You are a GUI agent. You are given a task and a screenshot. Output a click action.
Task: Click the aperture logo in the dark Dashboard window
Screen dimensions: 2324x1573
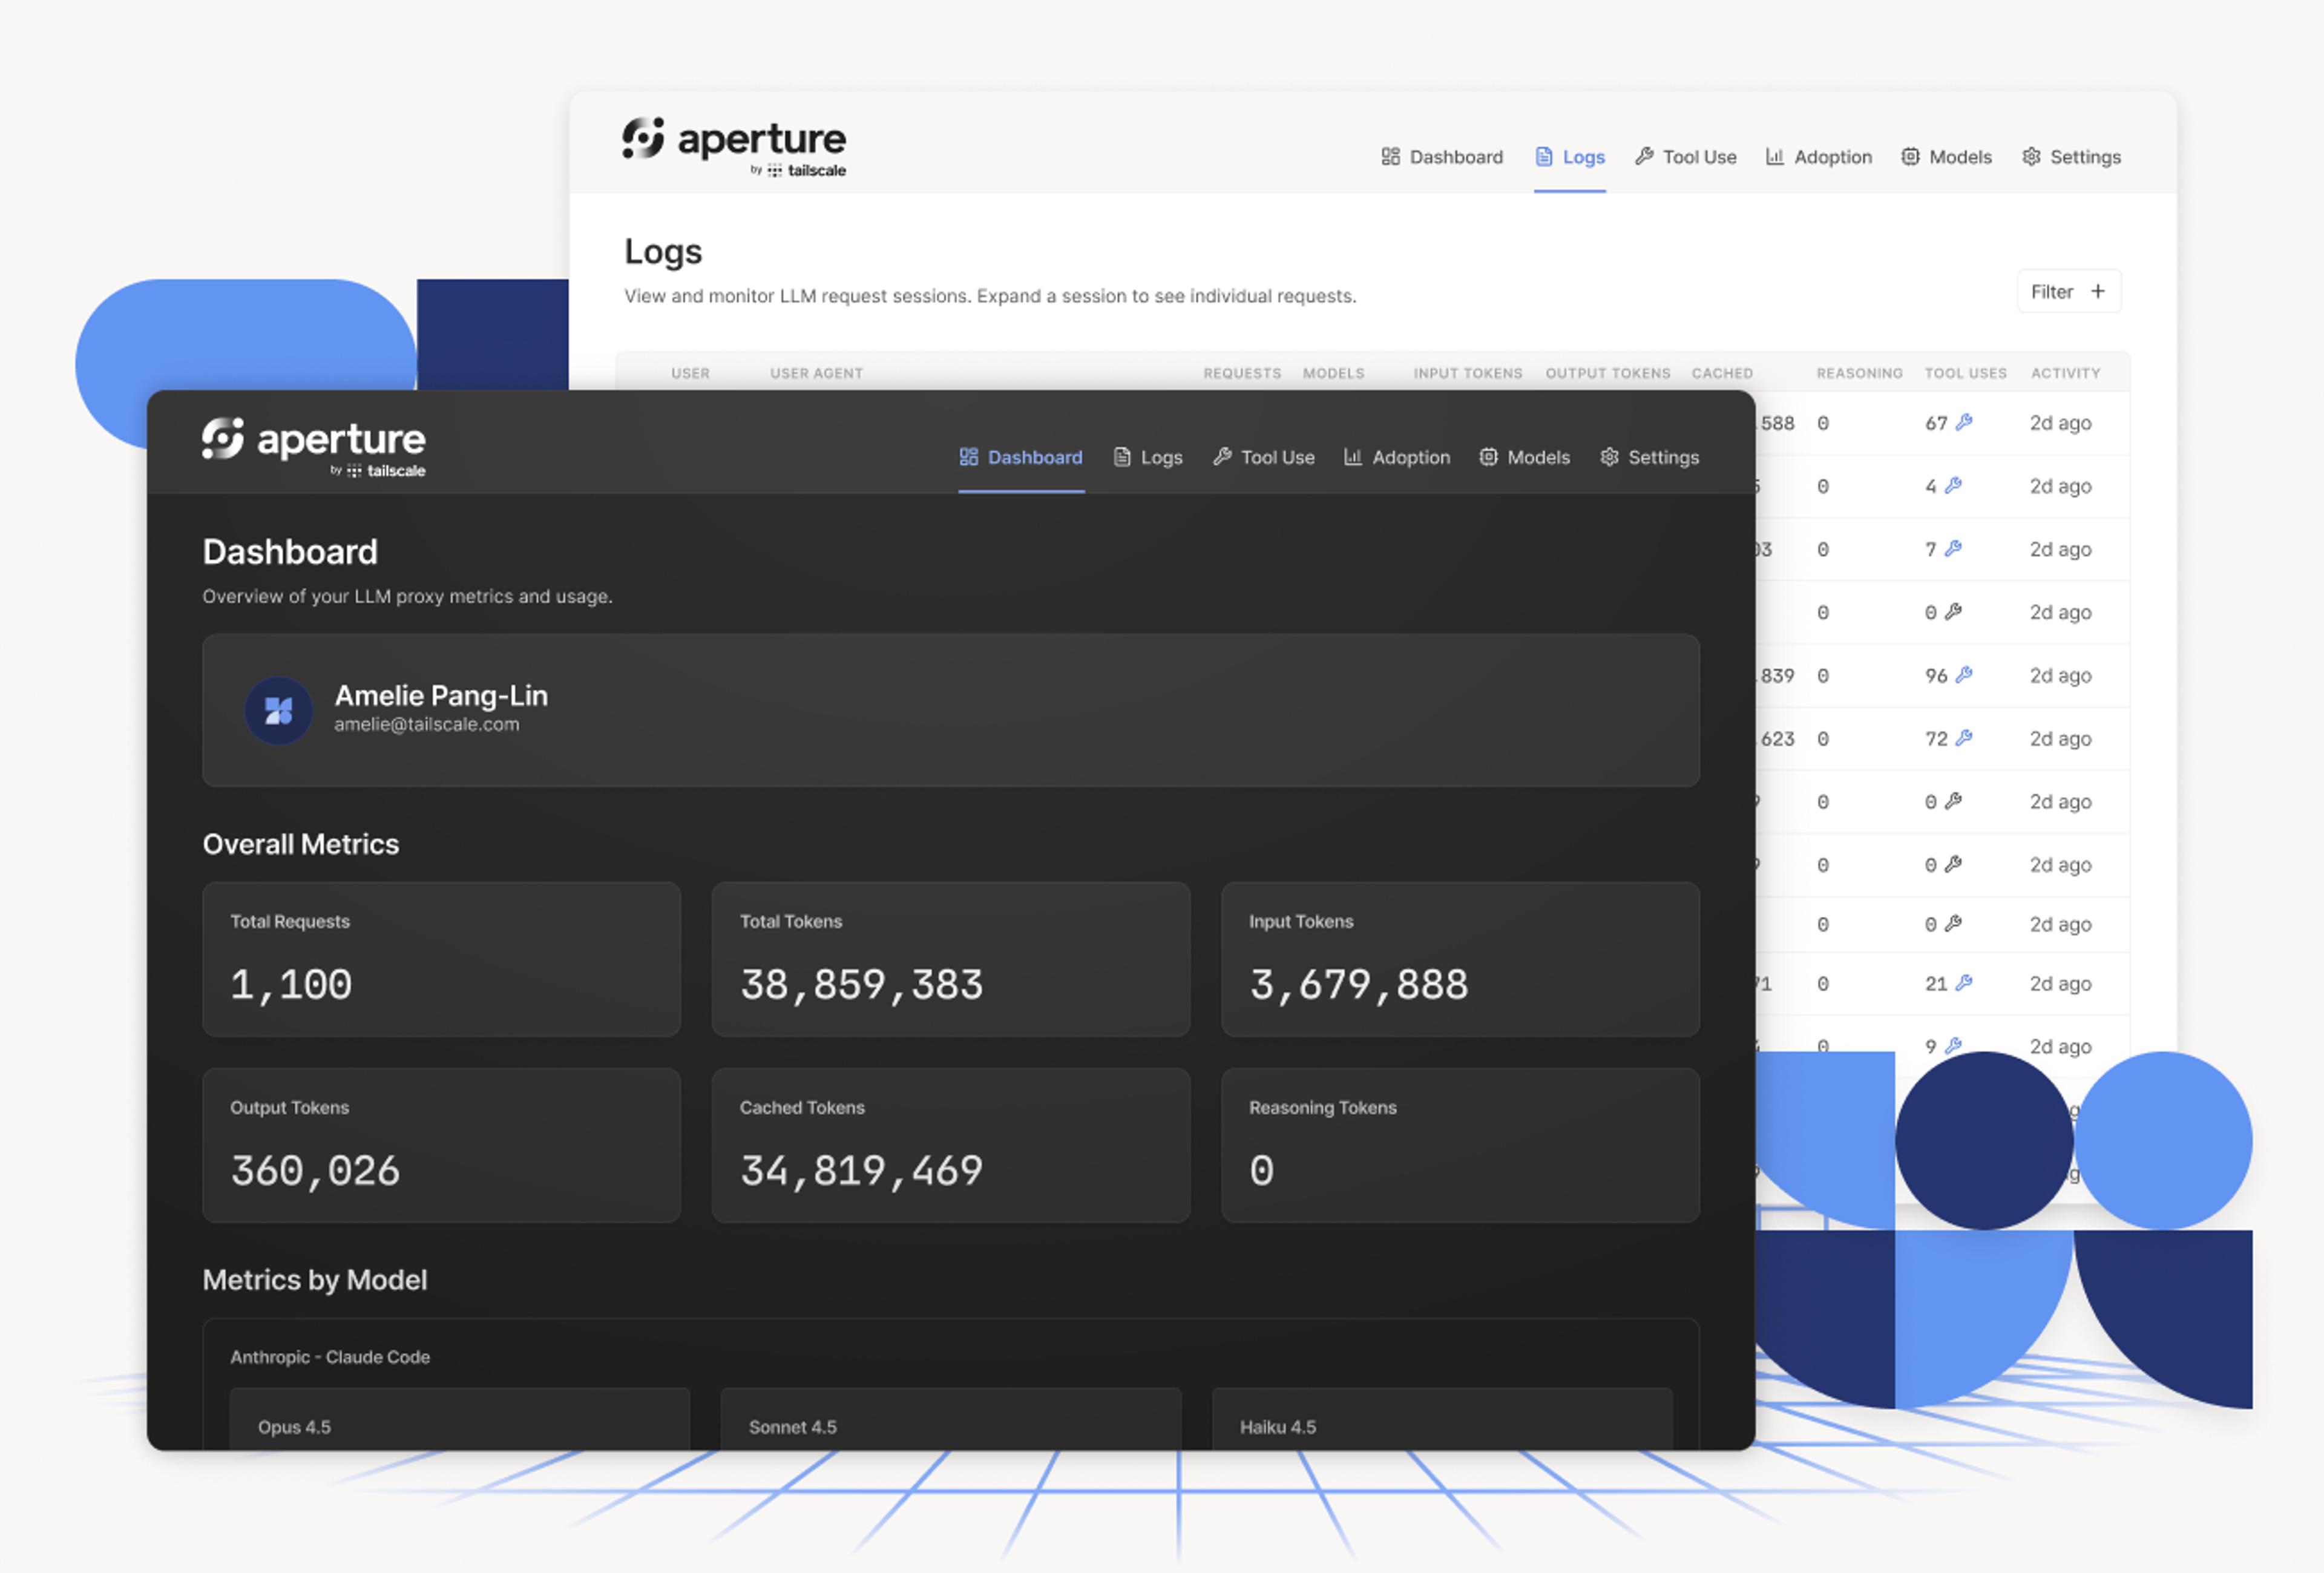314,447
